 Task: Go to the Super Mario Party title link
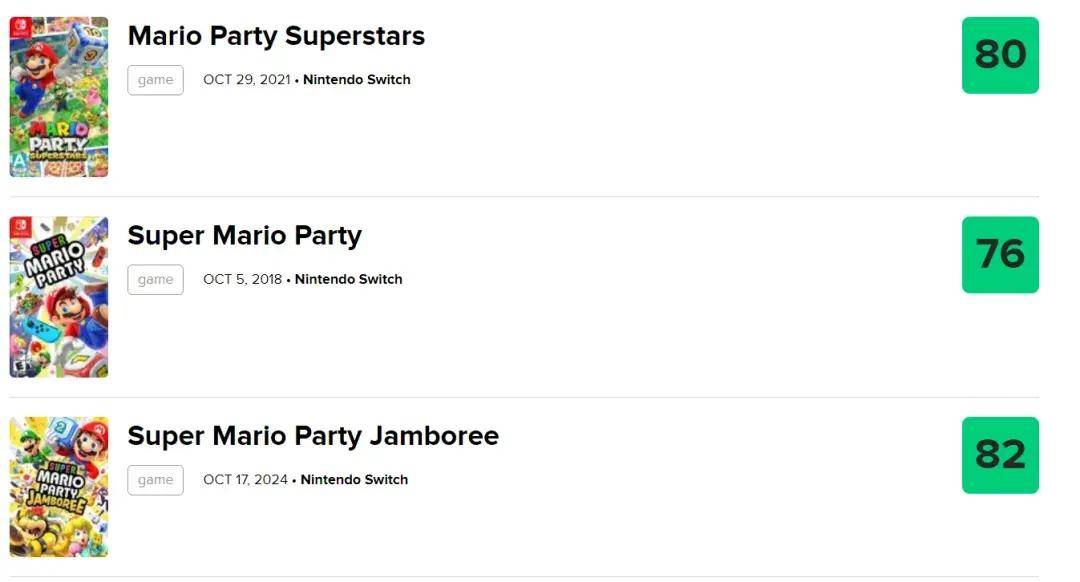coord(244,236)
